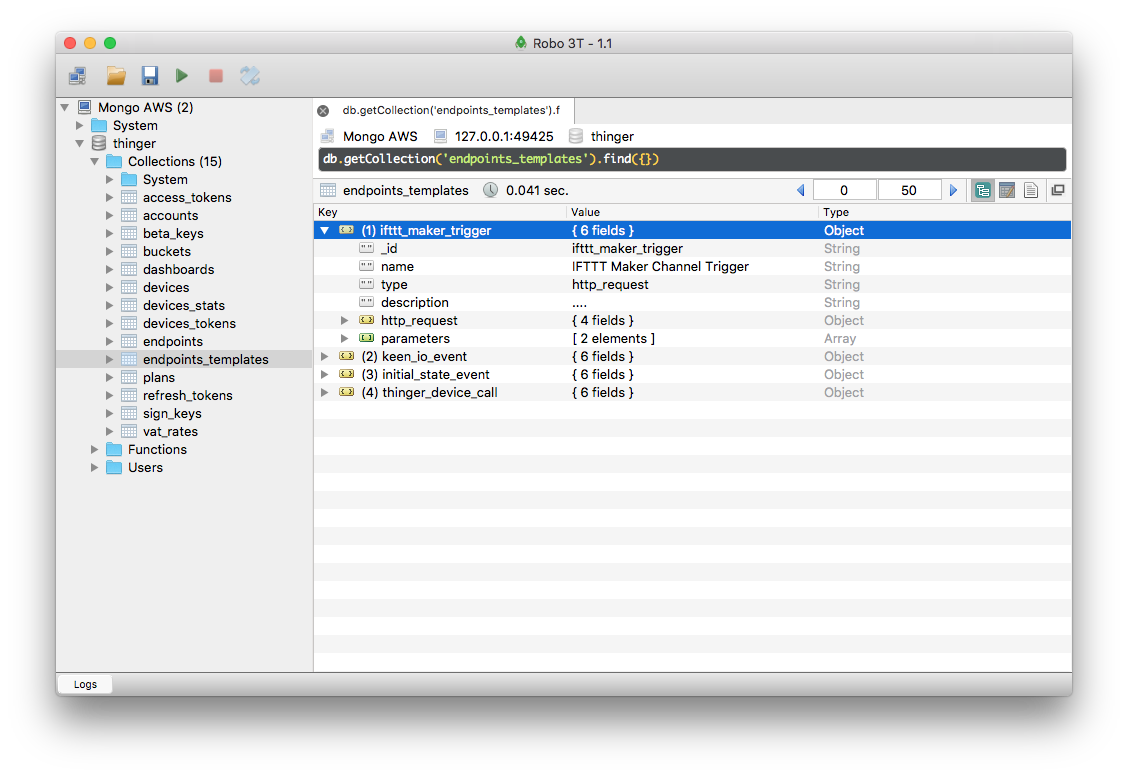Image resolution: width=1128 pixels, height=776 pixels.
Task: Expand the http_request object field
Action: pyautogui.click(x=344, y=320)
